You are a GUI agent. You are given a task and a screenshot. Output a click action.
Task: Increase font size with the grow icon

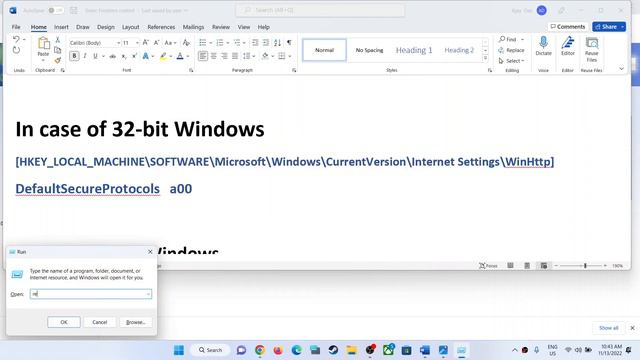146,42
